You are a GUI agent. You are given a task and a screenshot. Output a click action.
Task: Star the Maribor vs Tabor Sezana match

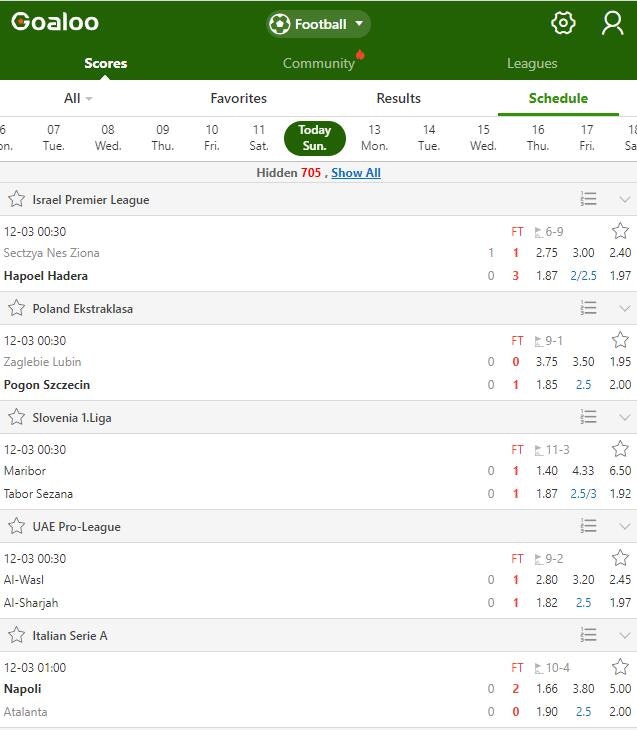[x=620, y=449]
